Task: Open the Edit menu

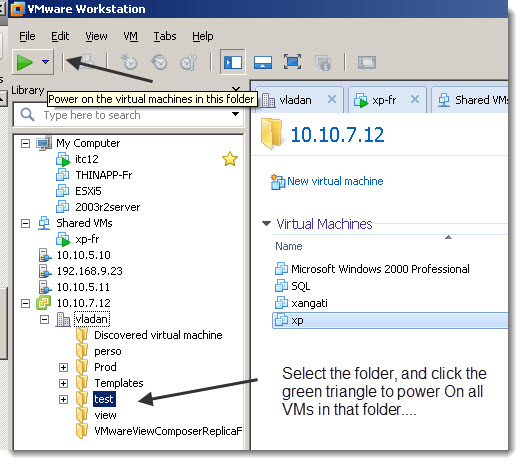Action: pos(60,36)
